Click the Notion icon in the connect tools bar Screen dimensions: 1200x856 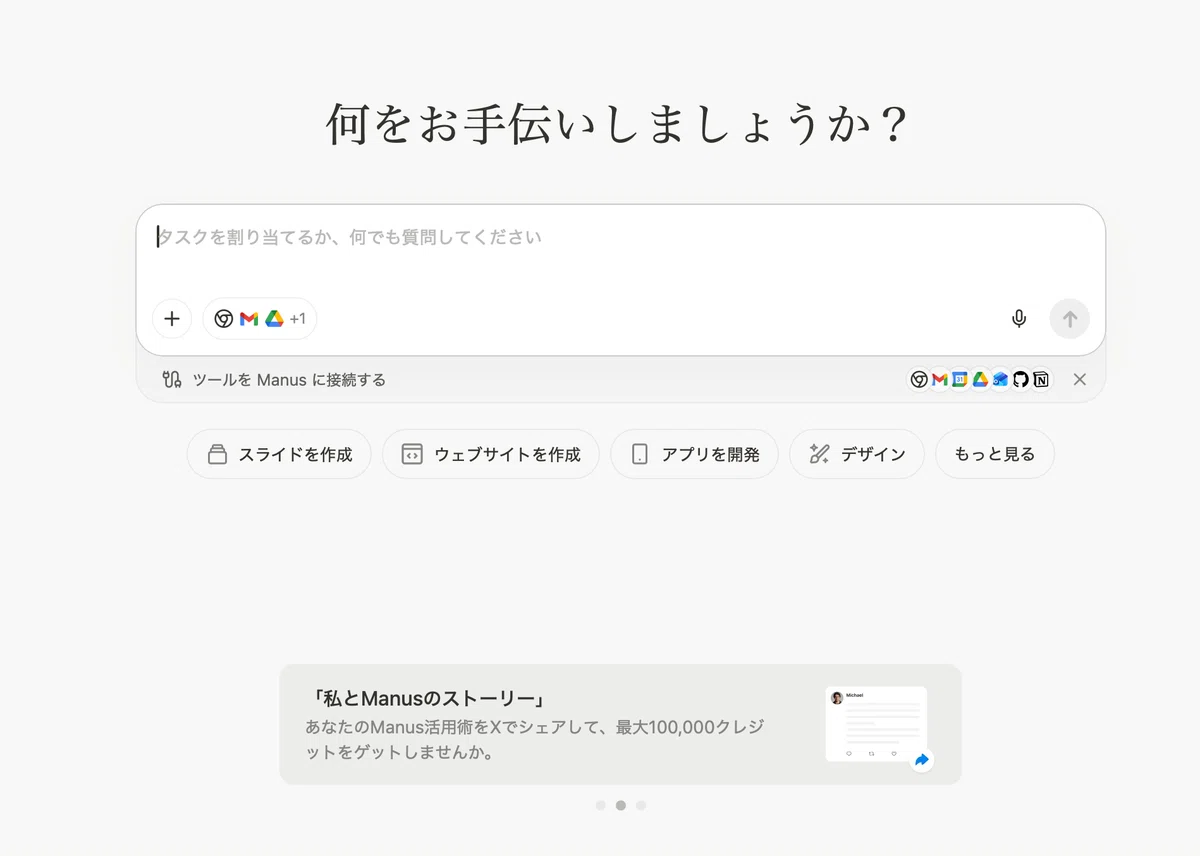click(1041, 380)
